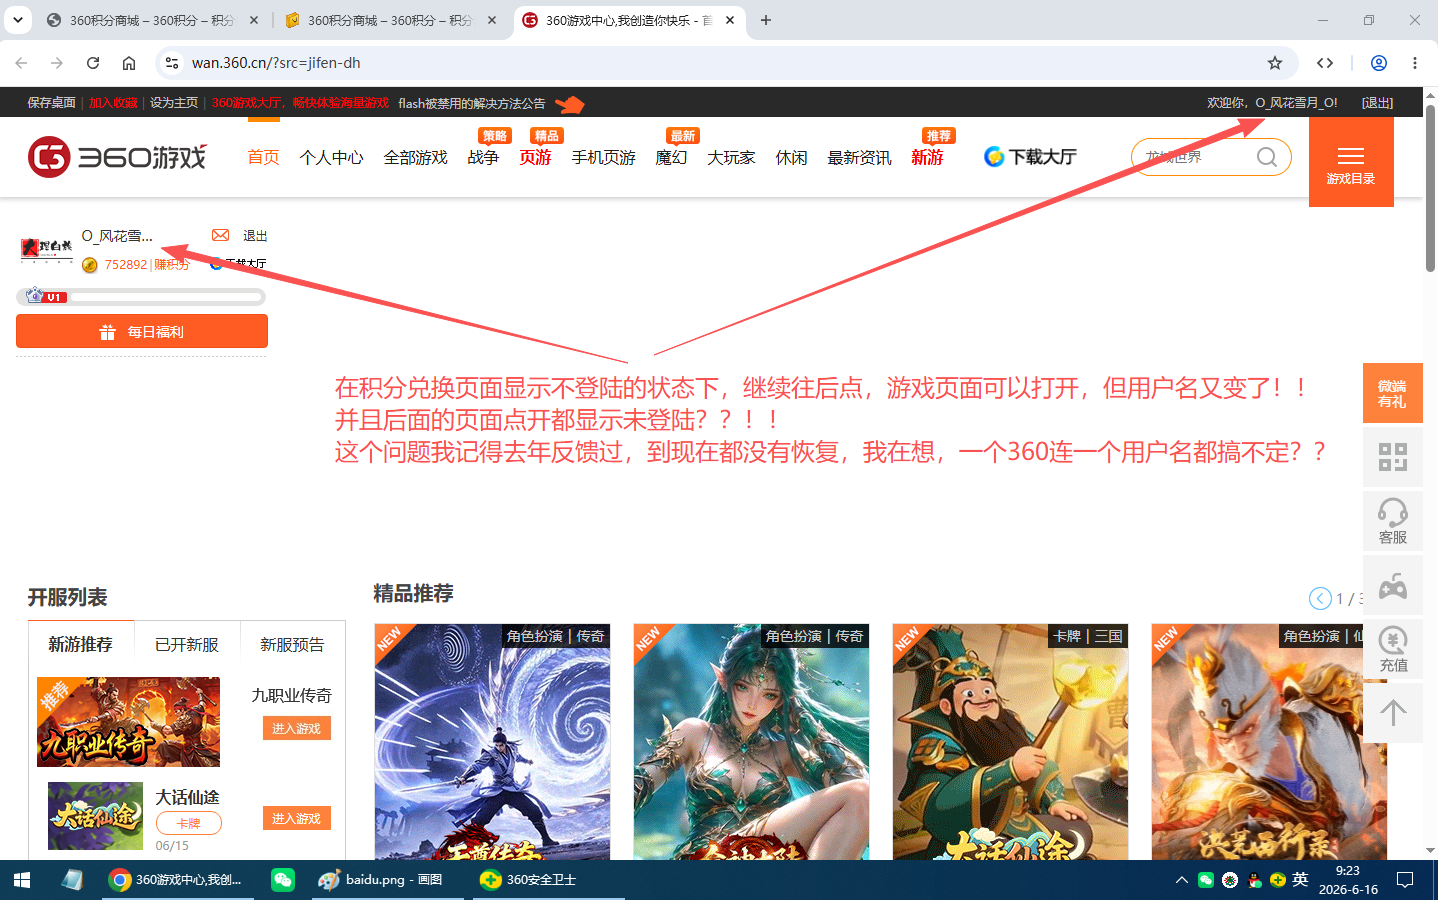Return to top with the arrow button
This screenshot has width=1438, height=900.
tap(1392, 713)
